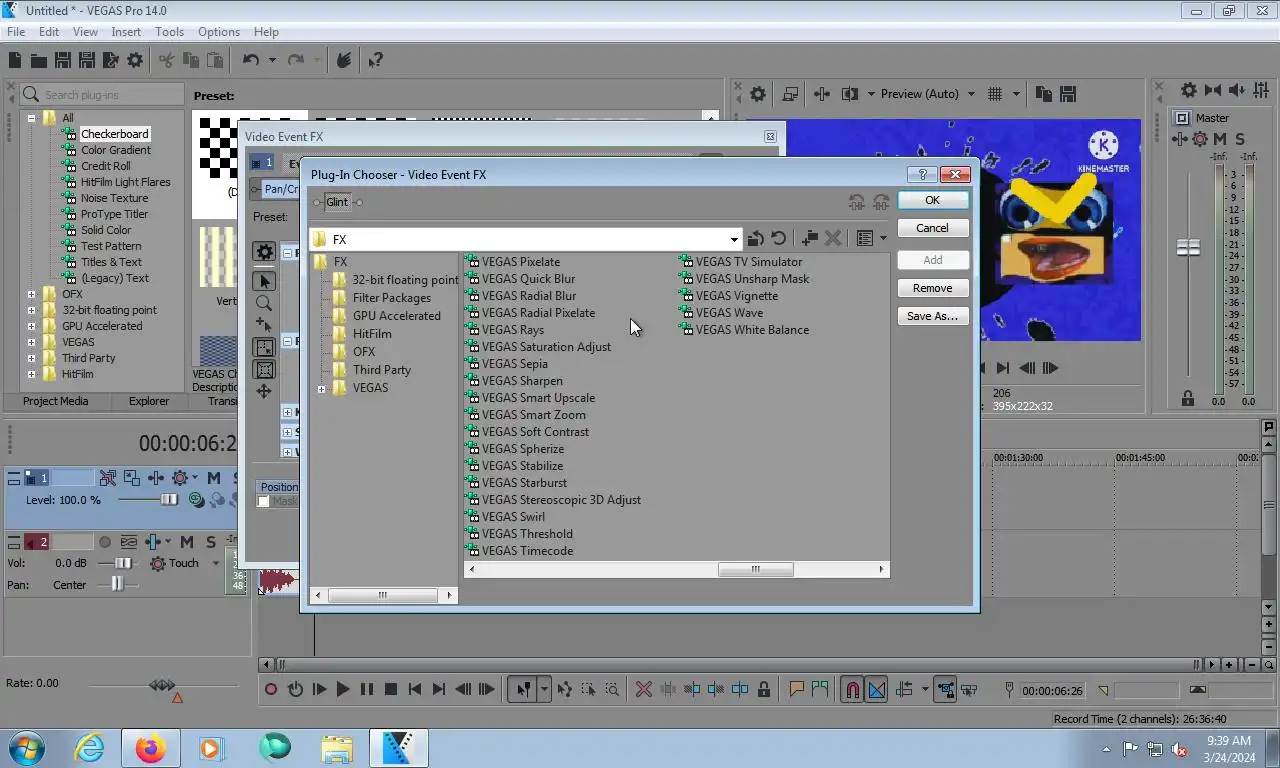Click the Video preview Split Screen View icon
Image resolution: width=1280 pixels, height=768 pixels.
(850, 94)
